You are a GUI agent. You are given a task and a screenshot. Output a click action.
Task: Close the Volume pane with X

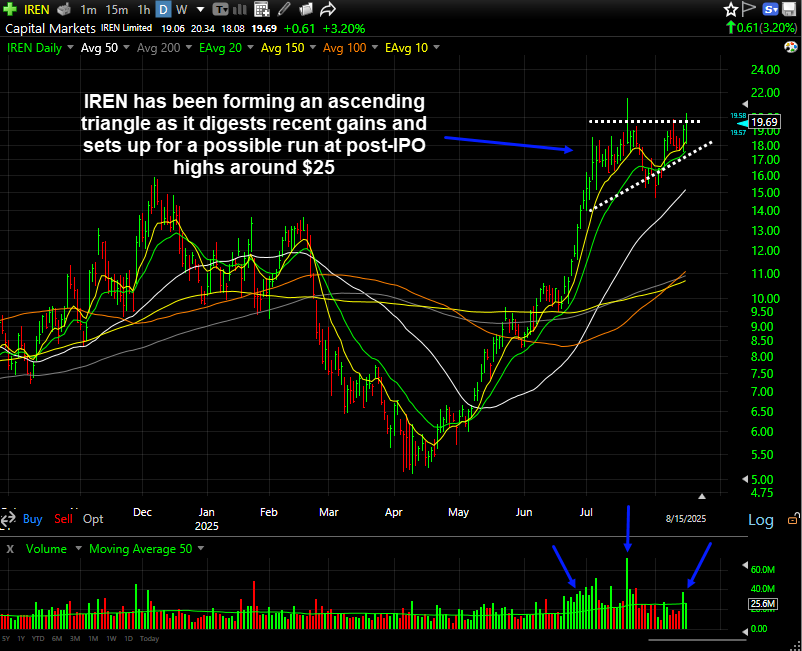pyautogui.click(x=10, y=549)
